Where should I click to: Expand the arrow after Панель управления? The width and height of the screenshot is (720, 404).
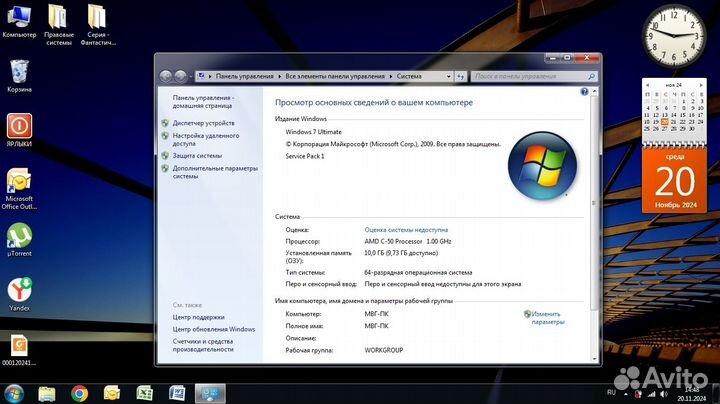[279, 77]
